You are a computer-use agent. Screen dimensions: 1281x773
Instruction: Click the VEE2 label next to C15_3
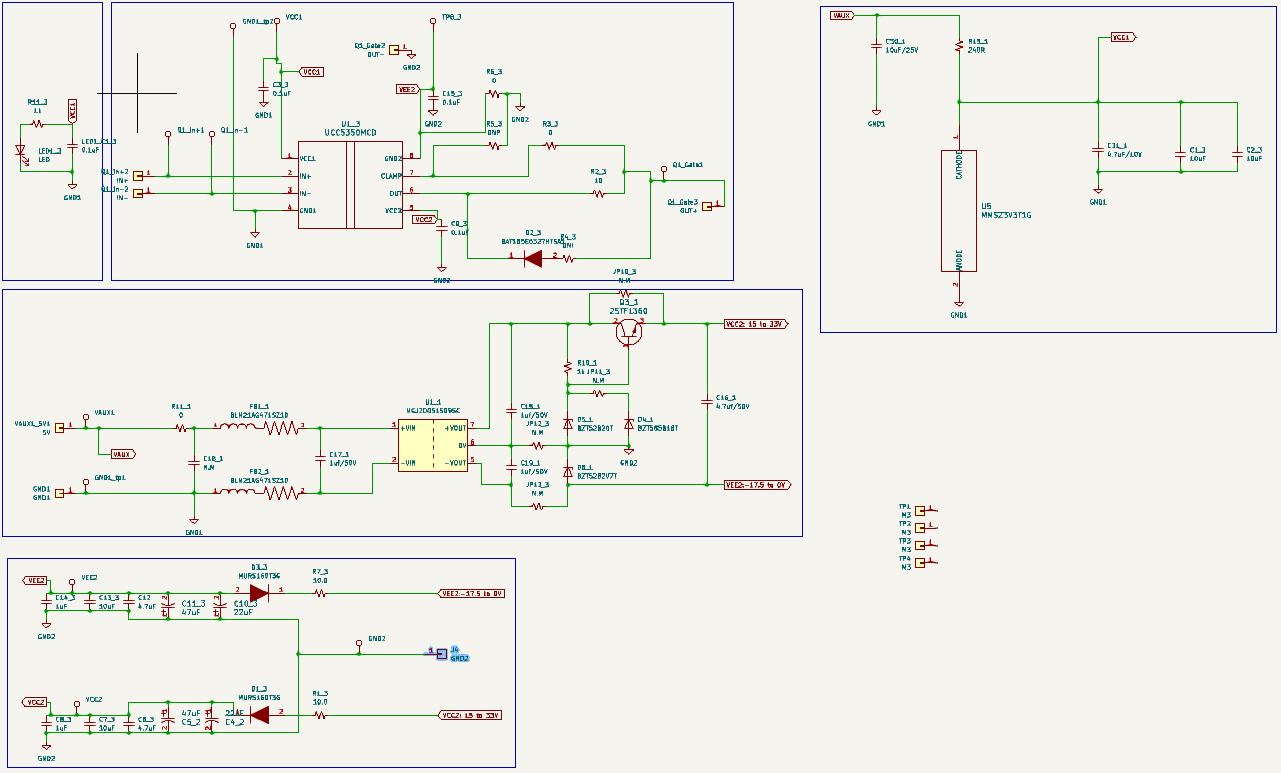407,89
